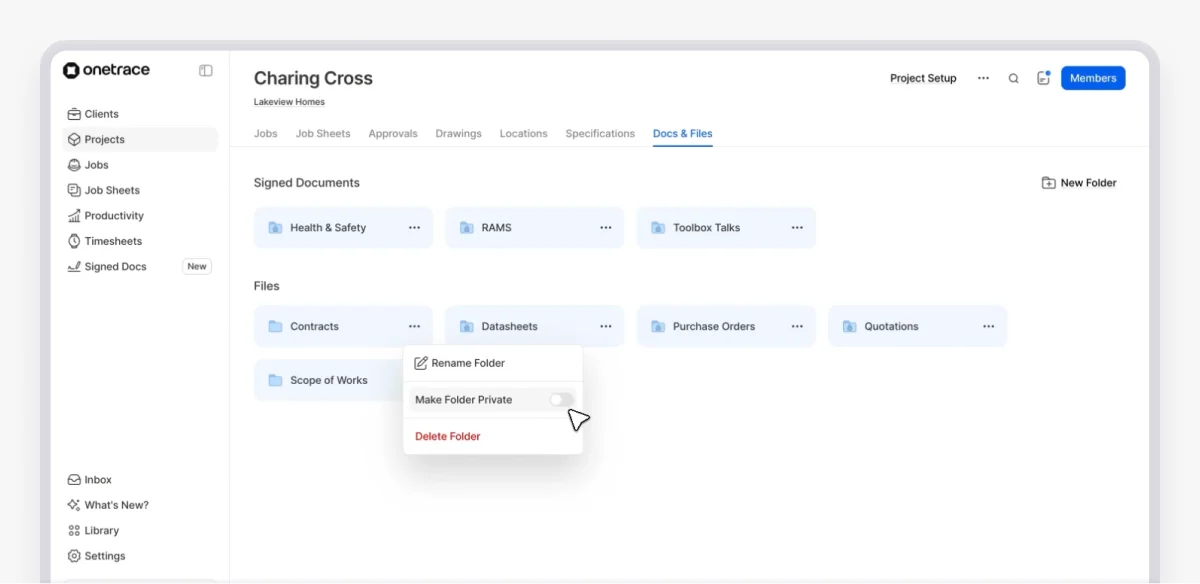Switch to the Locations tab
The width and height of the screenshot is (1200, 584).
pyautogui.click(x=524, y=133)
